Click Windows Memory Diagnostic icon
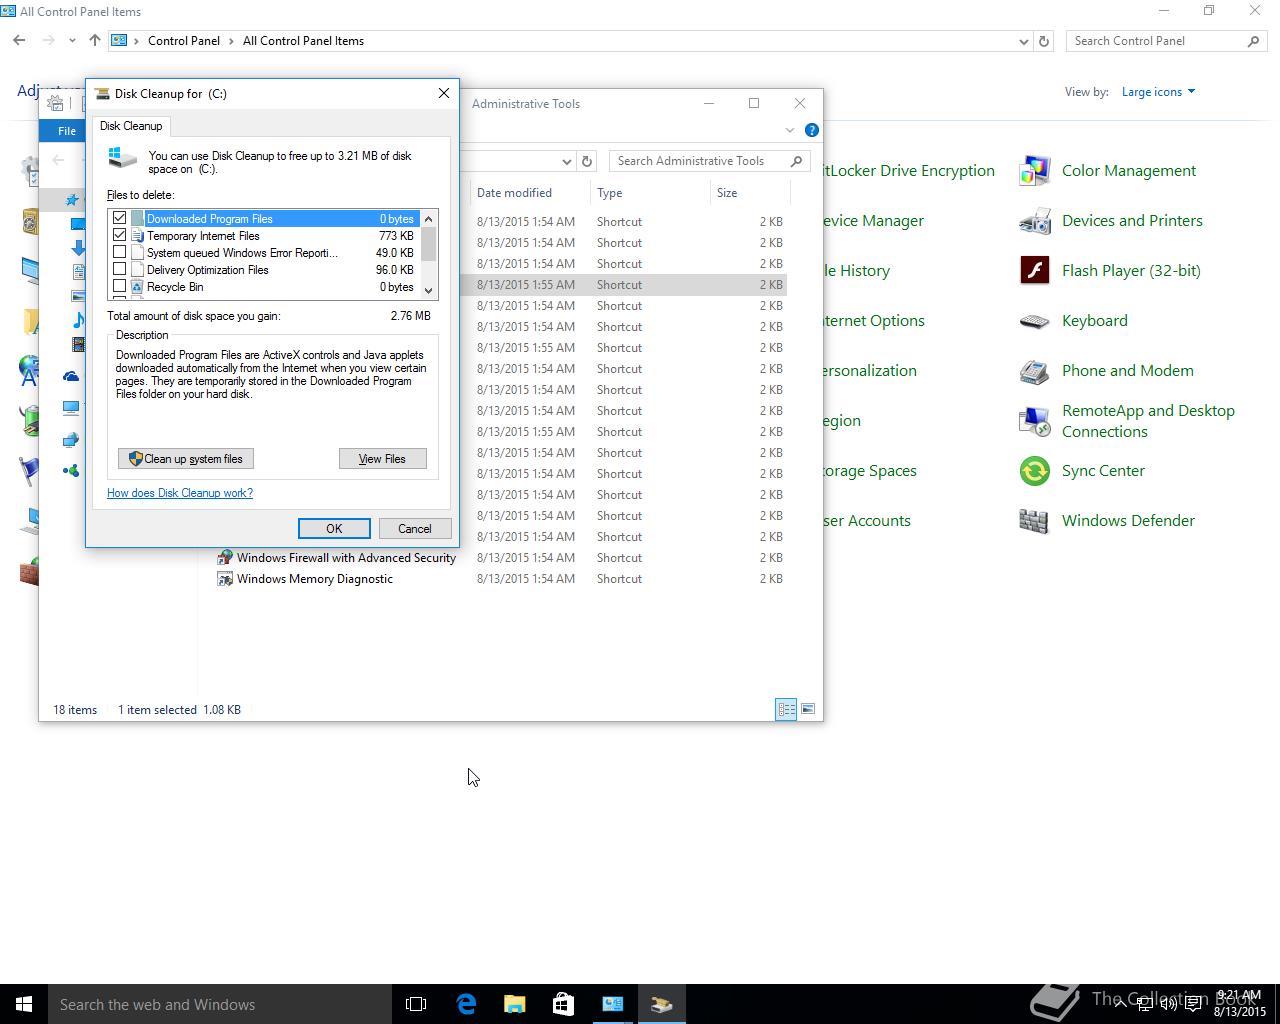Image resolution: width=1280 pixels, height=1024 pixels. 225,579
